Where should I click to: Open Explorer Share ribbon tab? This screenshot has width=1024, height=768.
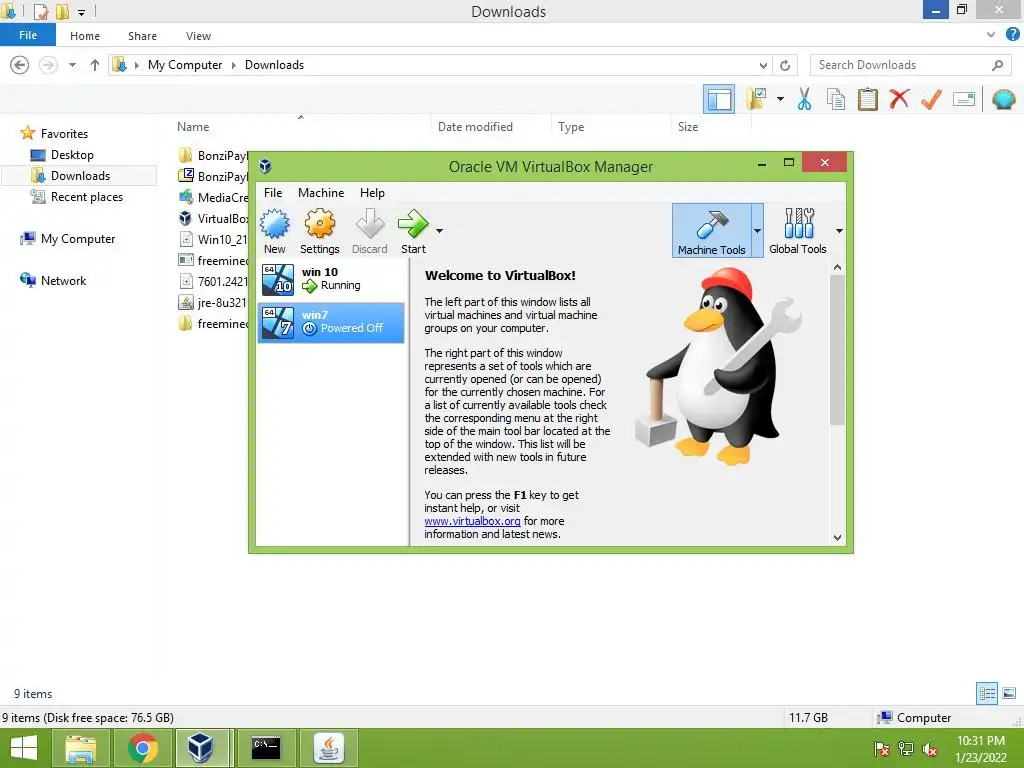pyautogui.click(x=142, y=36)
